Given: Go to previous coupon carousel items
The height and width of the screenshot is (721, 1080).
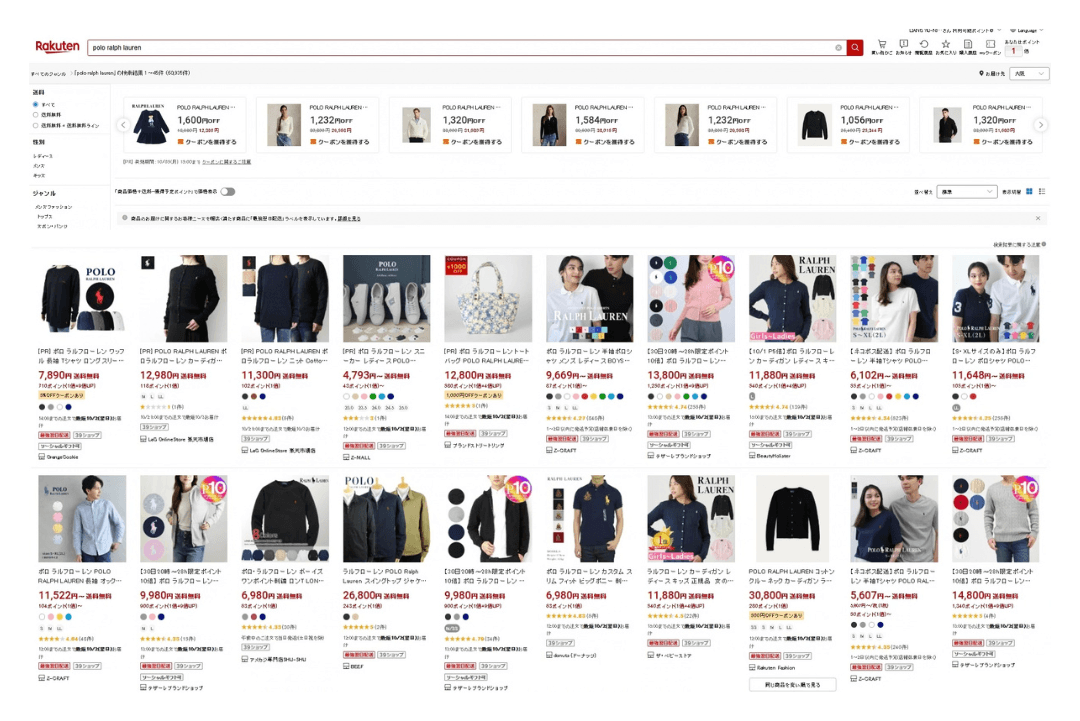Looking at the screenshot, I should 123,125.
